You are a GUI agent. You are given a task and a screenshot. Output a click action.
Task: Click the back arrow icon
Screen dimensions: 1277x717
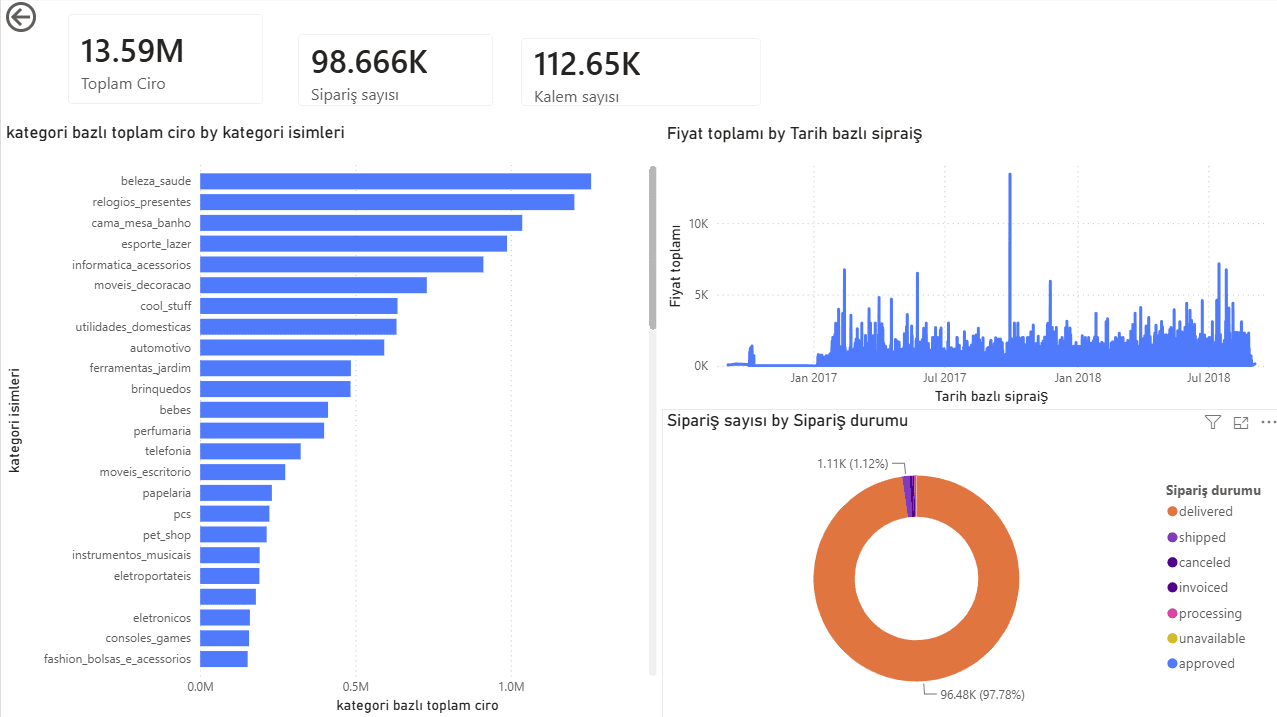click(x=20, y=17)
